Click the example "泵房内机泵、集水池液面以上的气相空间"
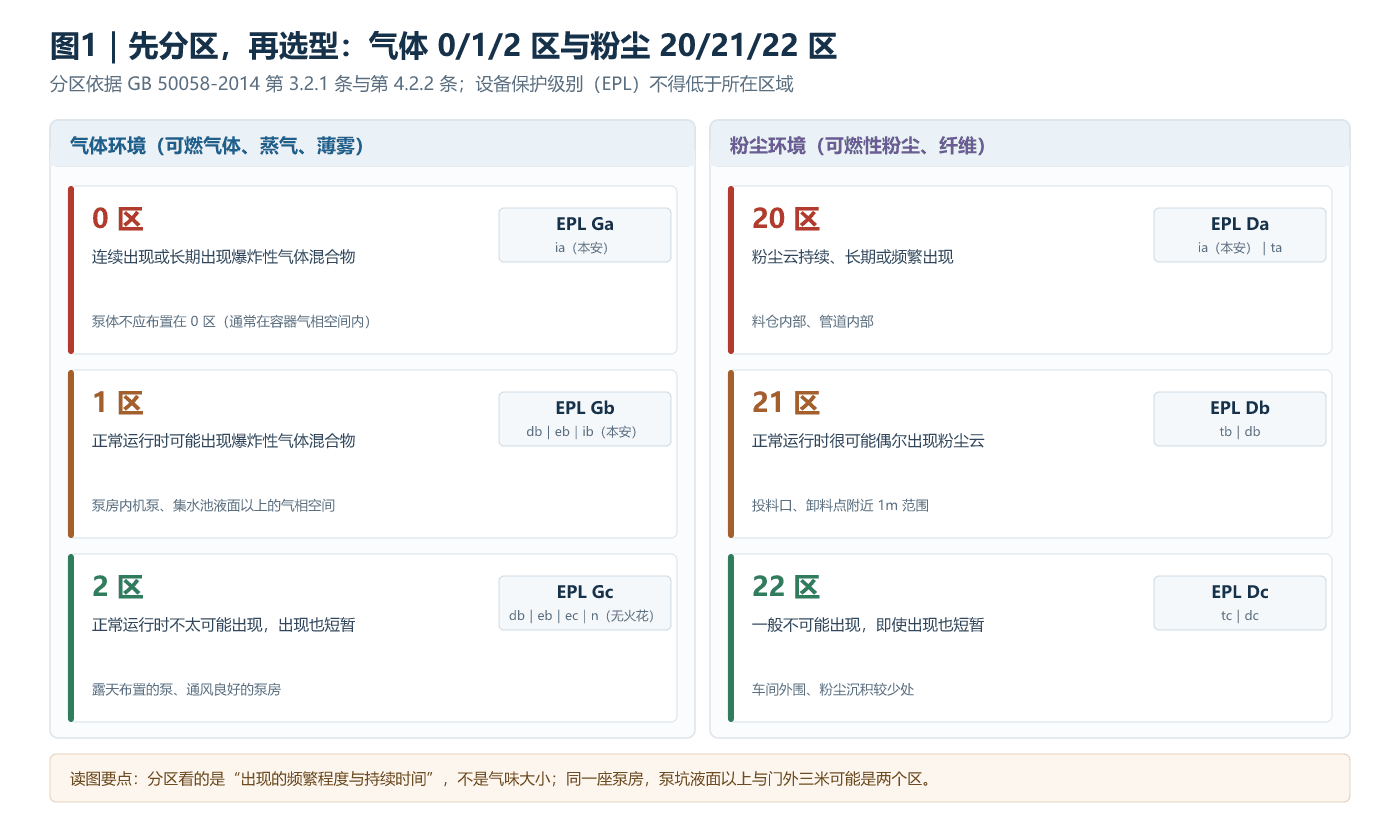Screen dimensions: 1400x820 tap(214, 505)
